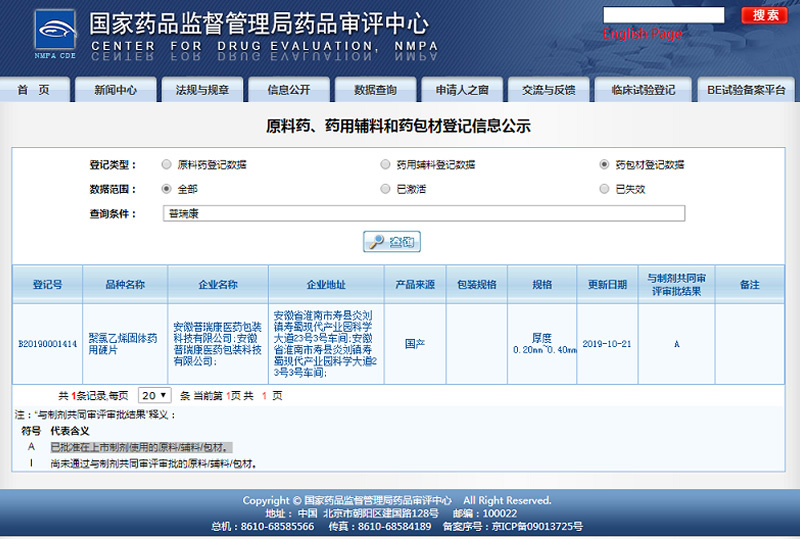
Task: Click page title 原料药、药用辅料和药包材登记信息公示
Action: pyautogui.click(x=398, y=126)
